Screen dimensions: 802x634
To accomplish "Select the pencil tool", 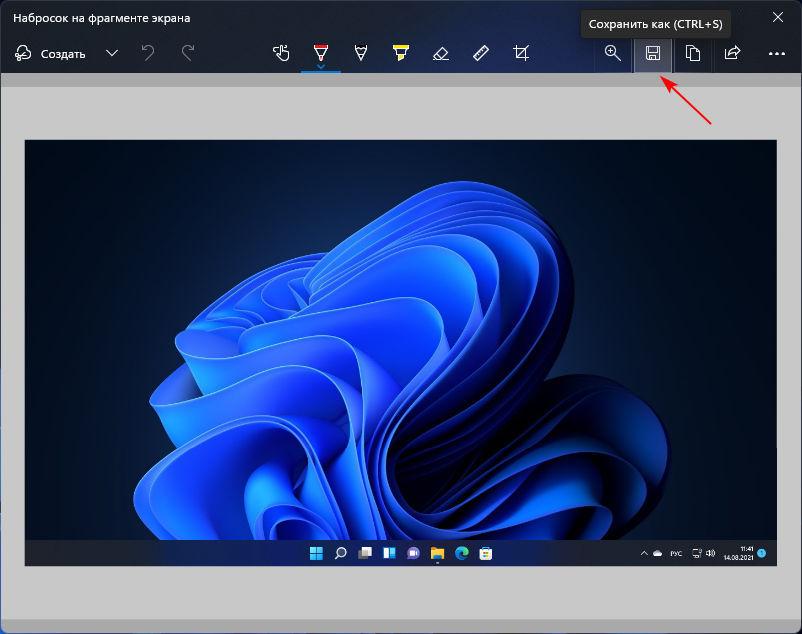I will point(361,53).
